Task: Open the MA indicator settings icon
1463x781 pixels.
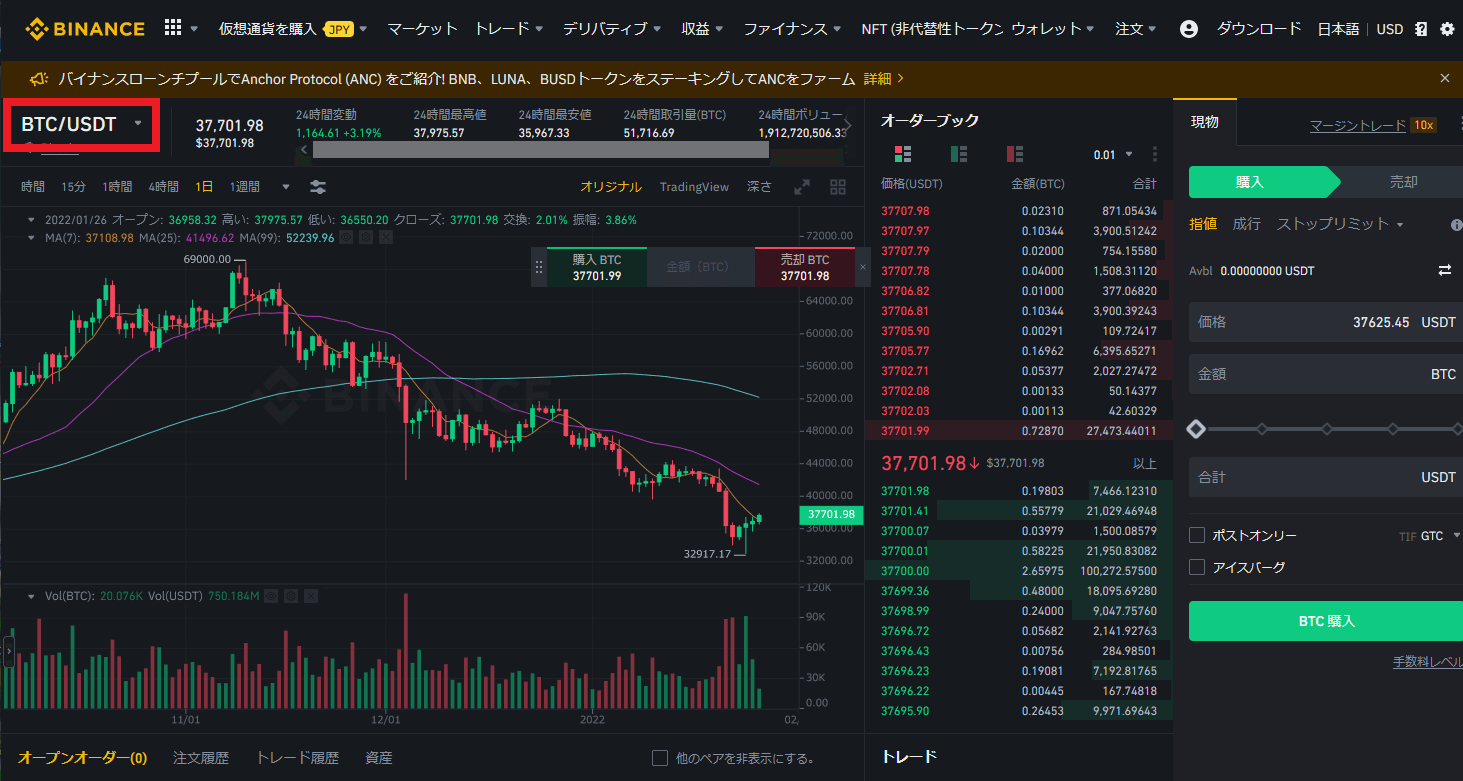Action: 366,237
